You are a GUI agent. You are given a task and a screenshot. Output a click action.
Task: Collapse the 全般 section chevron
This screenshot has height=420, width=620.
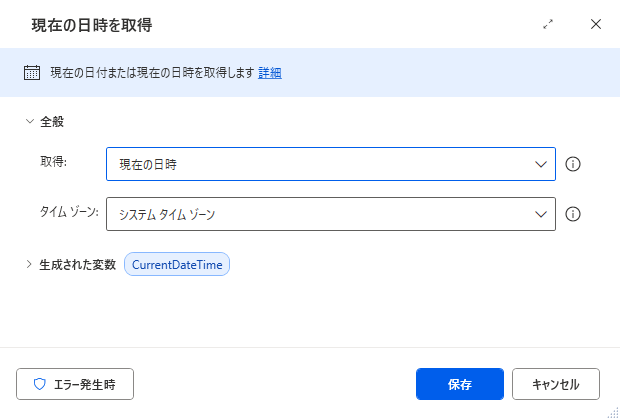[30, 121]
